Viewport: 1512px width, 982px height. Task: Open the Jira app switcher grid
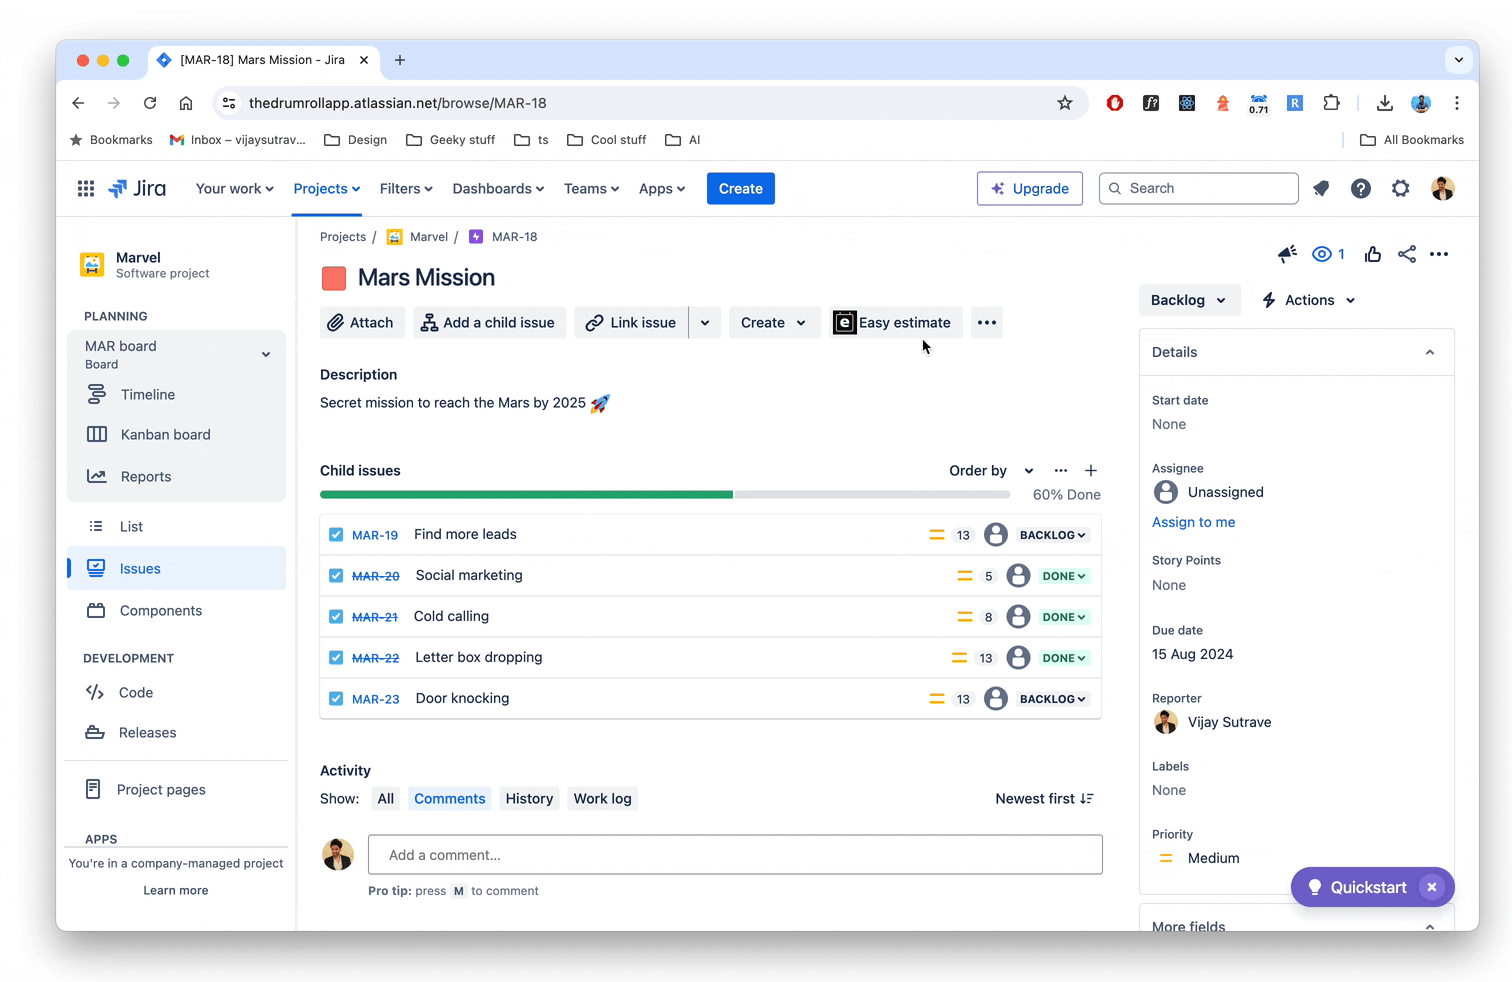[x=86, y=188]
